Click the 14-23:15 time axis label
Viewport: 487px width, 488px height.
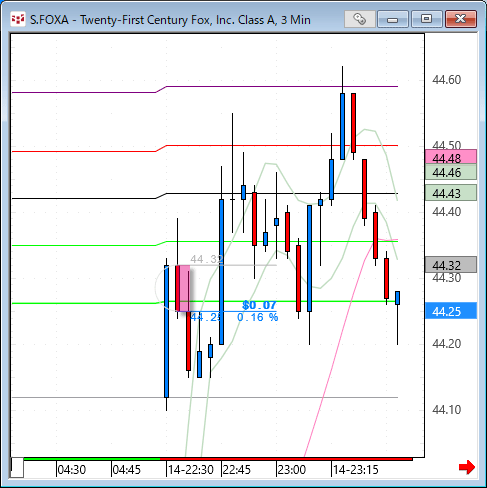click(356, 470)
